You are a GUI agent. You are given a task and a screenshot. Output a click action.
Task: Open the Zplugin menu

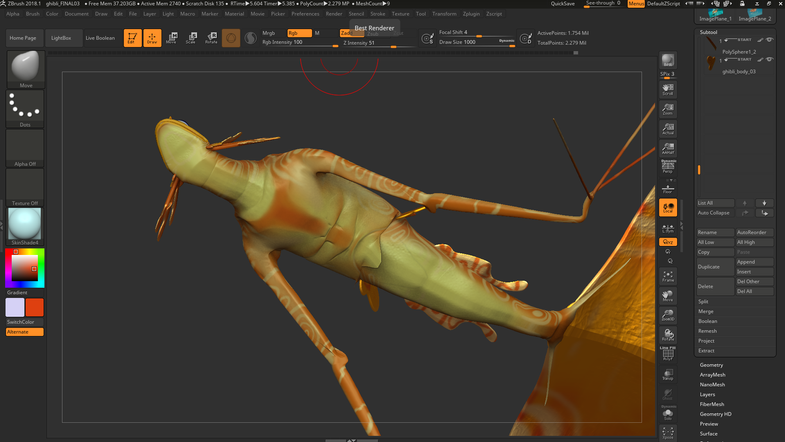(x=471, y=14)
